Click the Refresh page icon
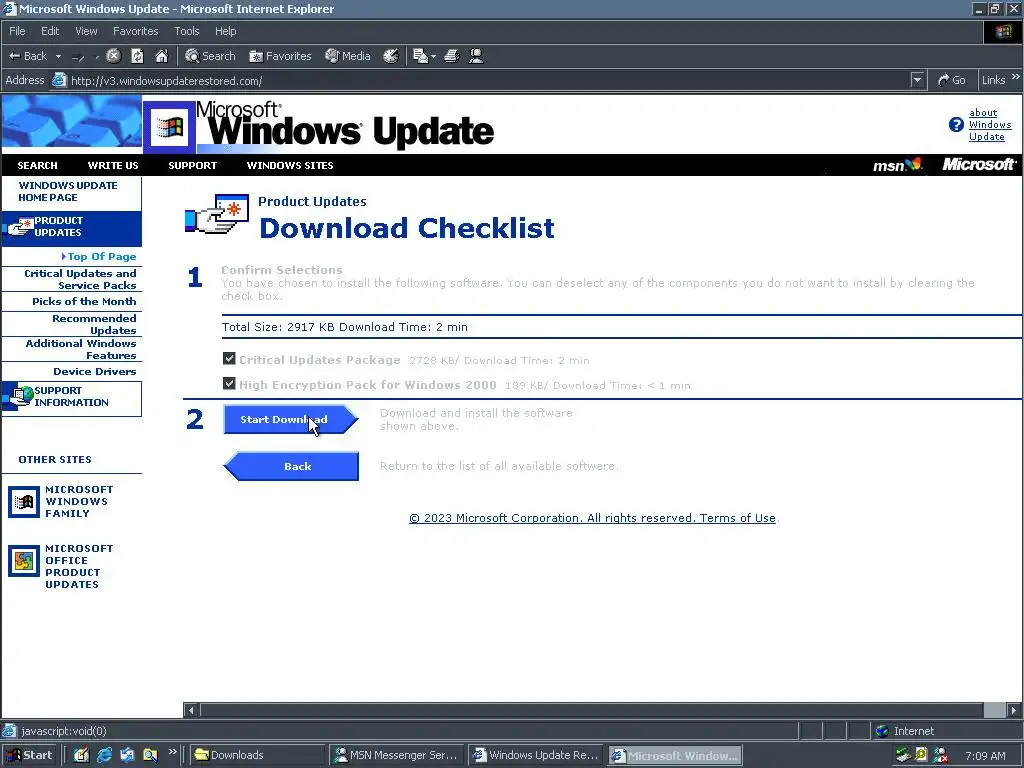Viewport: 1024px width, 768px height. pos(137,56)
